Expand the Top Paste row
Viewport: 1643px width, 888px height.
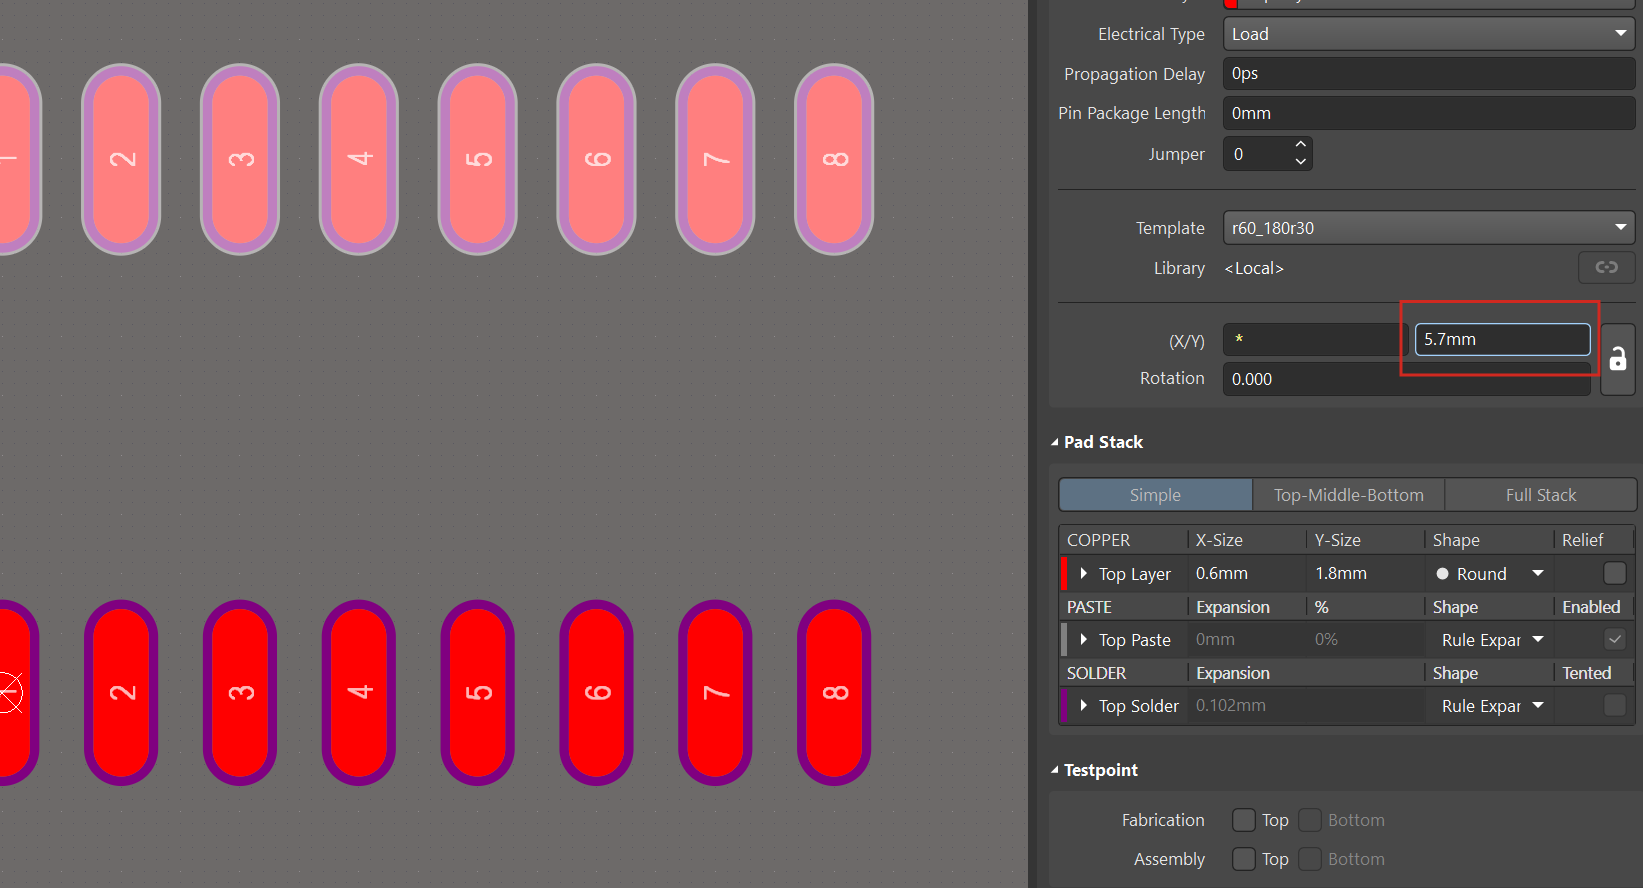(x=1084, y=639)
